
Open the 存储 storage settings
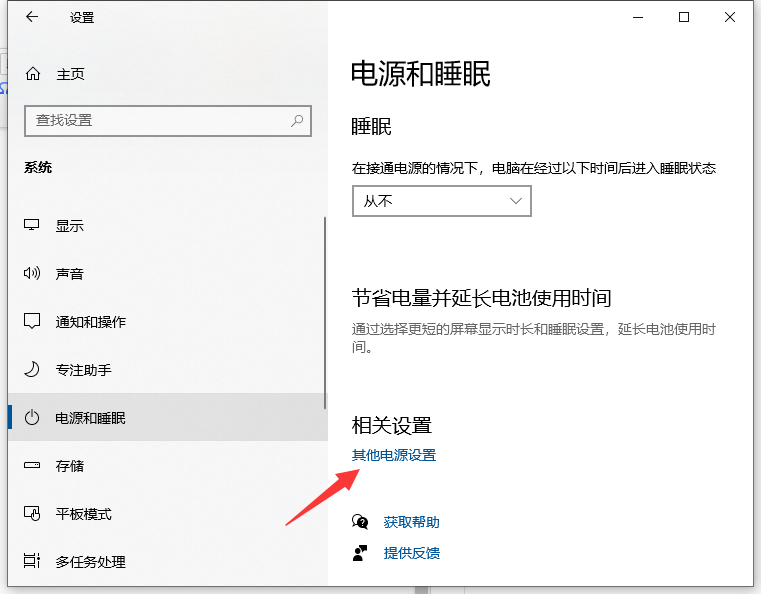[69, 466]
